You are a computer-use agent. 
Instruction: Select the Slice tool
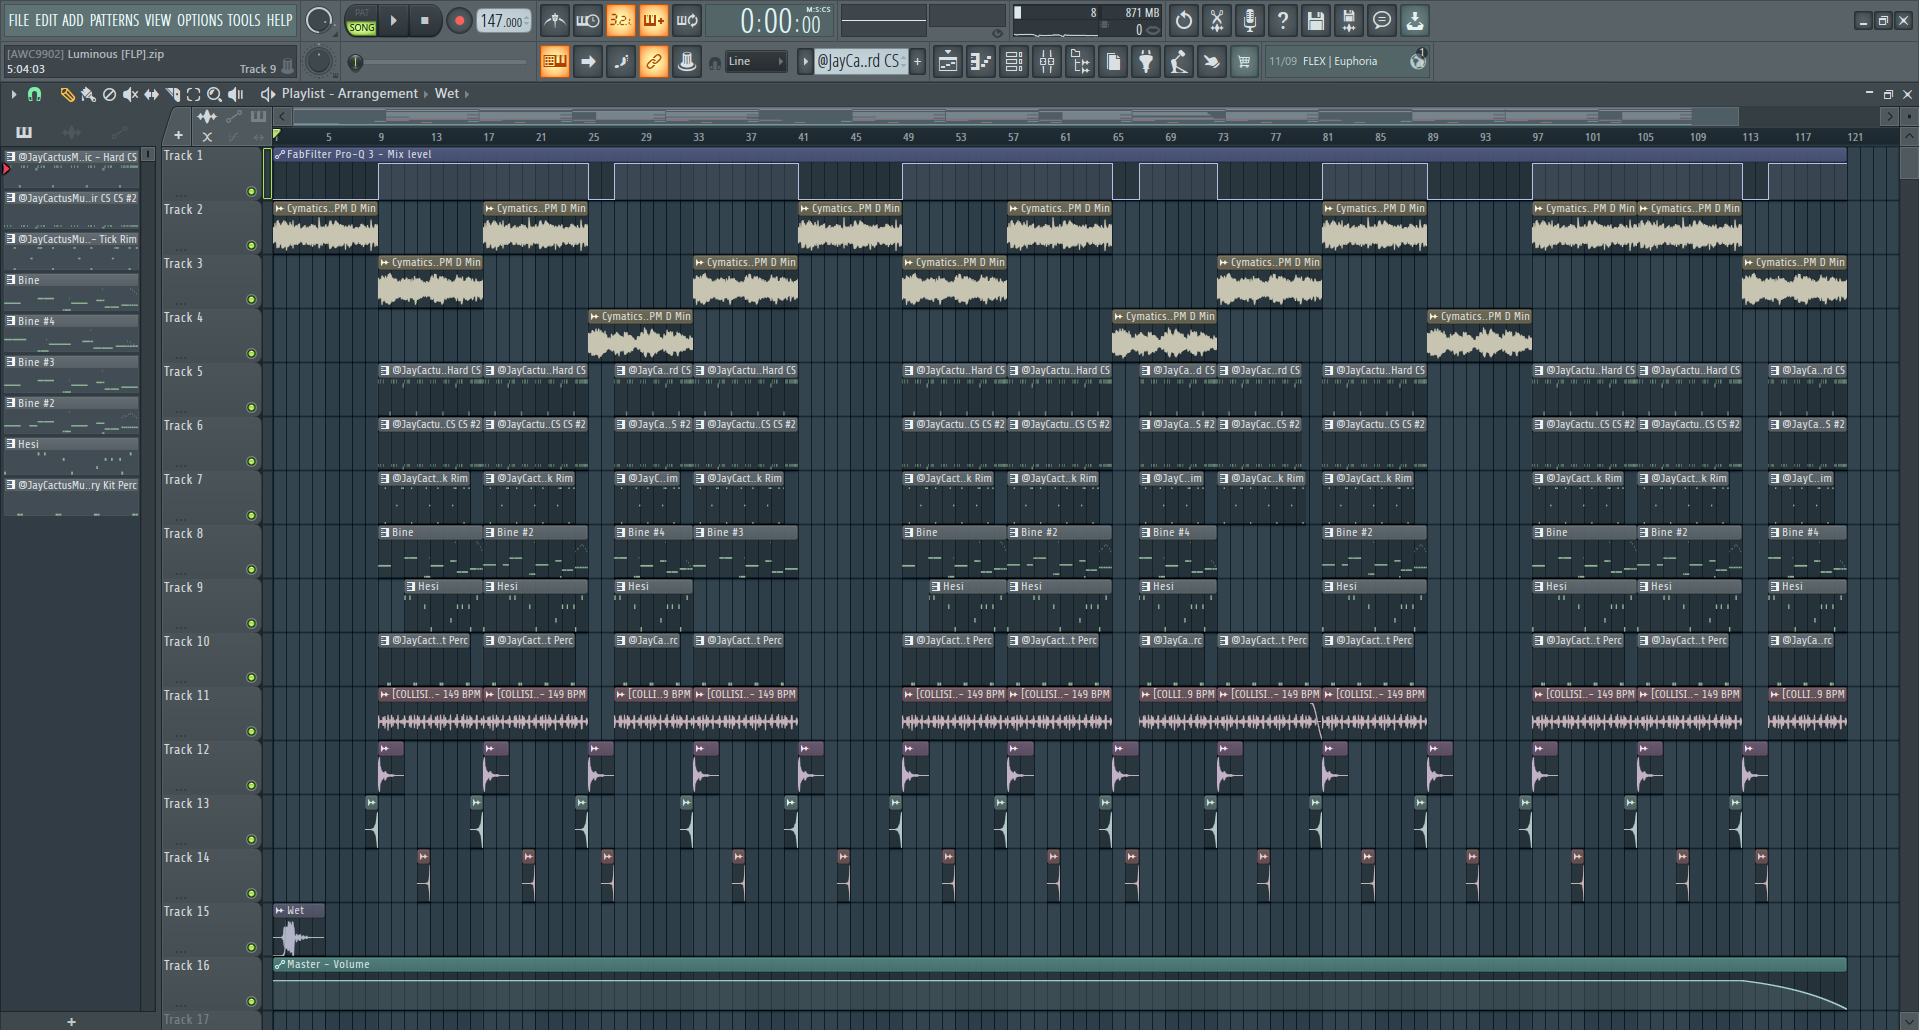[172, 94]
